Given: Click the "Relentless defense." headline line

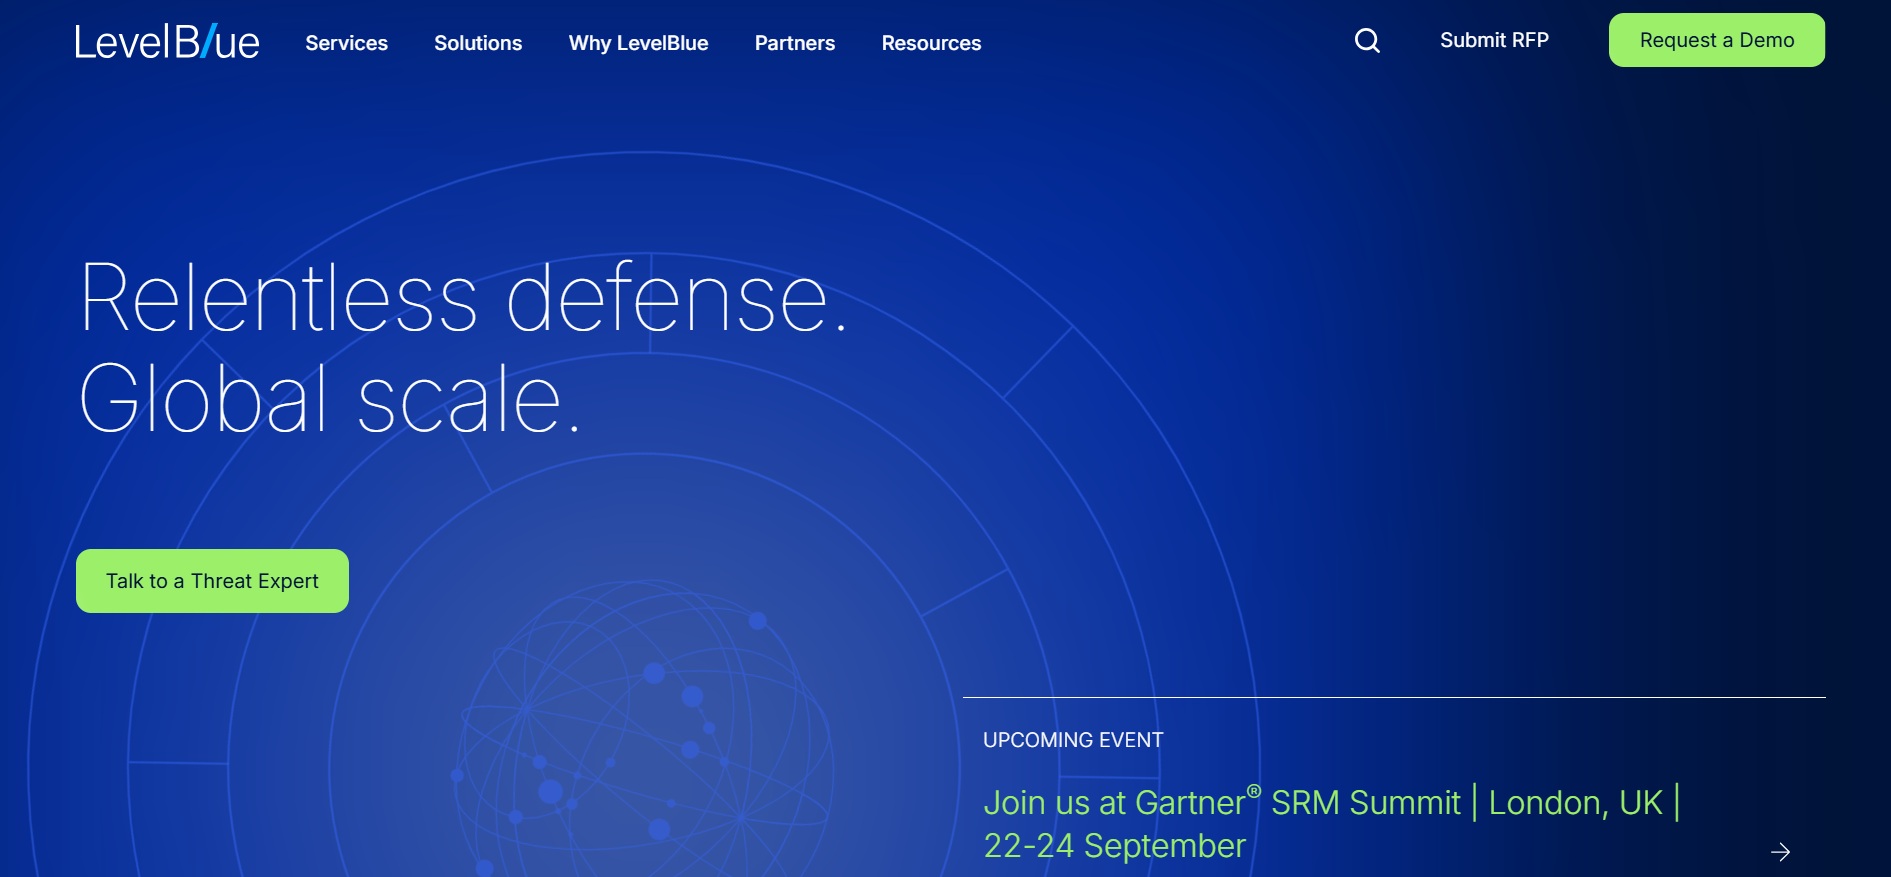Looking at the screenshot, I should click(463, 297).
